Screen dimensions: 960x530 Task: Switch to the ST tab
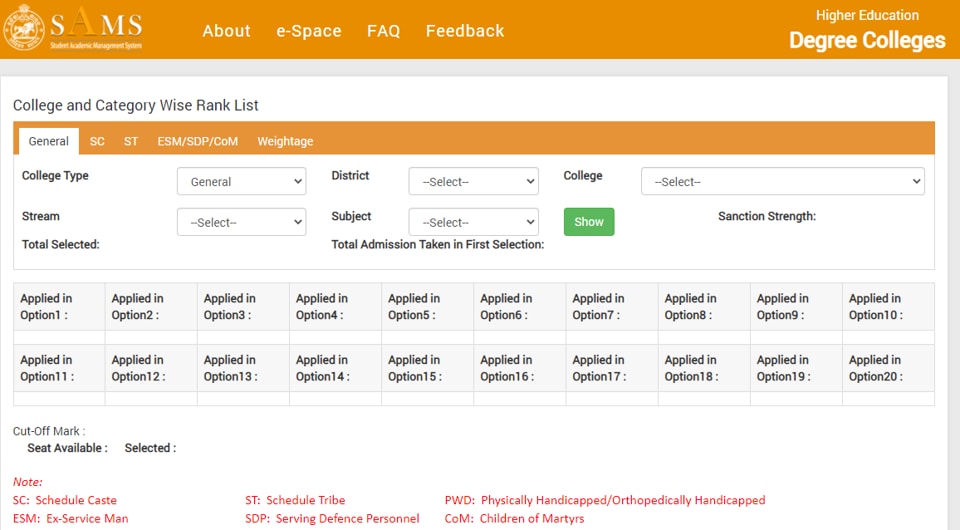pos(131,141)
